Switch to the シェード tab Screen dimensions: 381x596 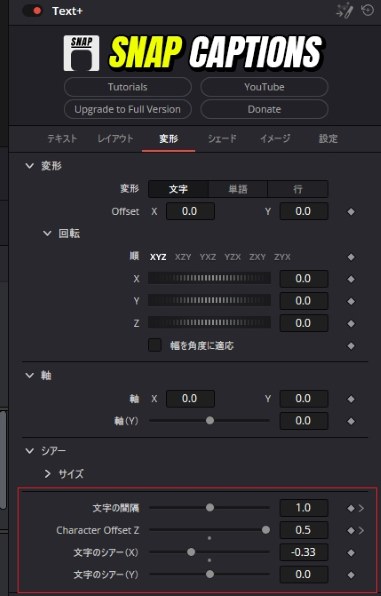(222, 139)
